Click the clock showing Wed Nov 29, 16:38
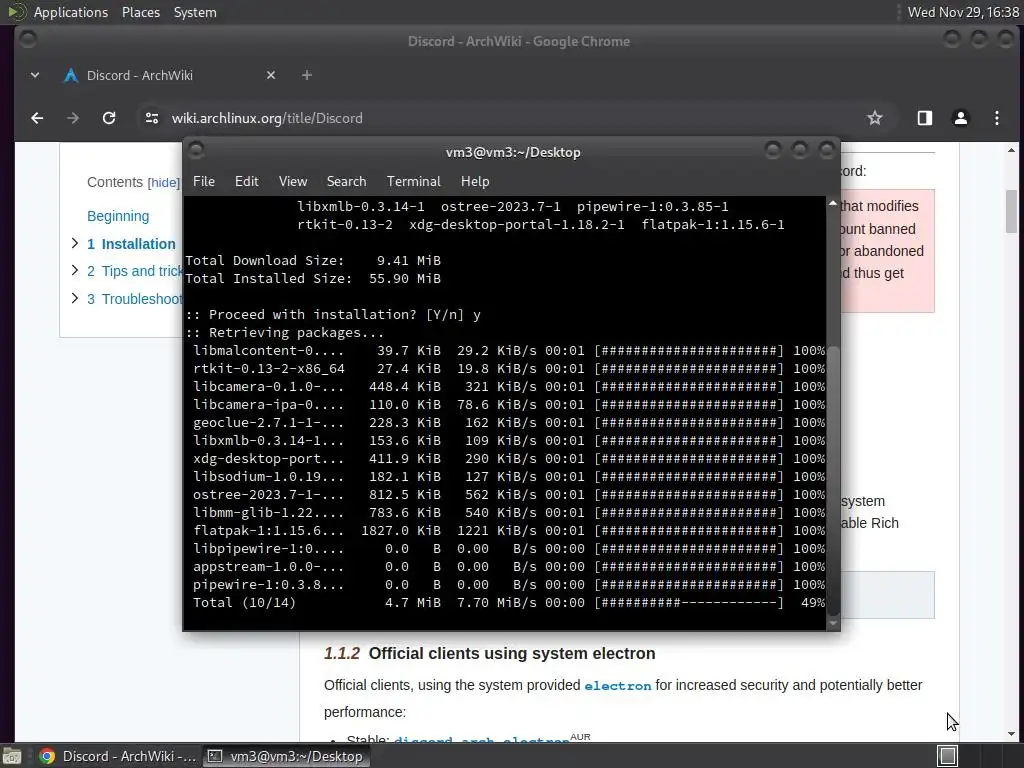The height and width of the screenshot is (768, 1024). (x=963, y=12)
